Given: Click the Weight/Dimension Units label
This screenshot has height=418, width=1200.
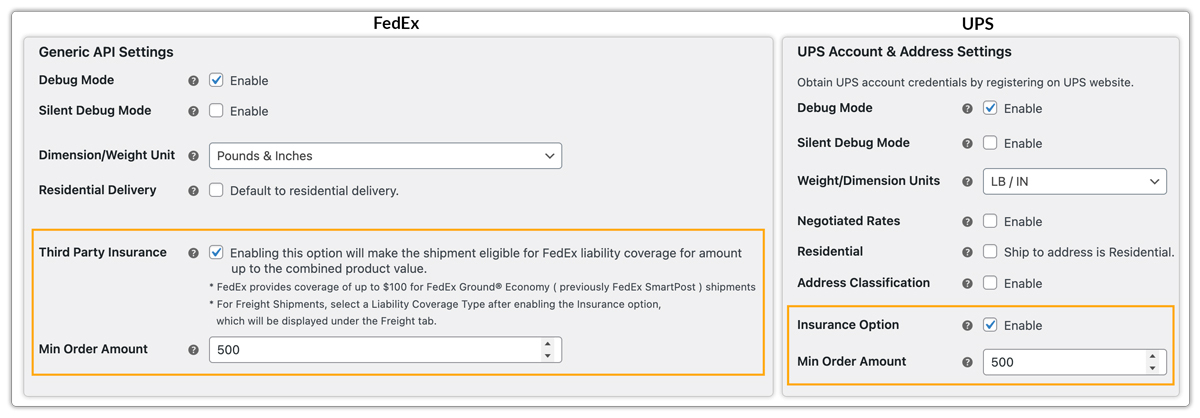Looking at the screenshot, I should [x=869, y=181].
